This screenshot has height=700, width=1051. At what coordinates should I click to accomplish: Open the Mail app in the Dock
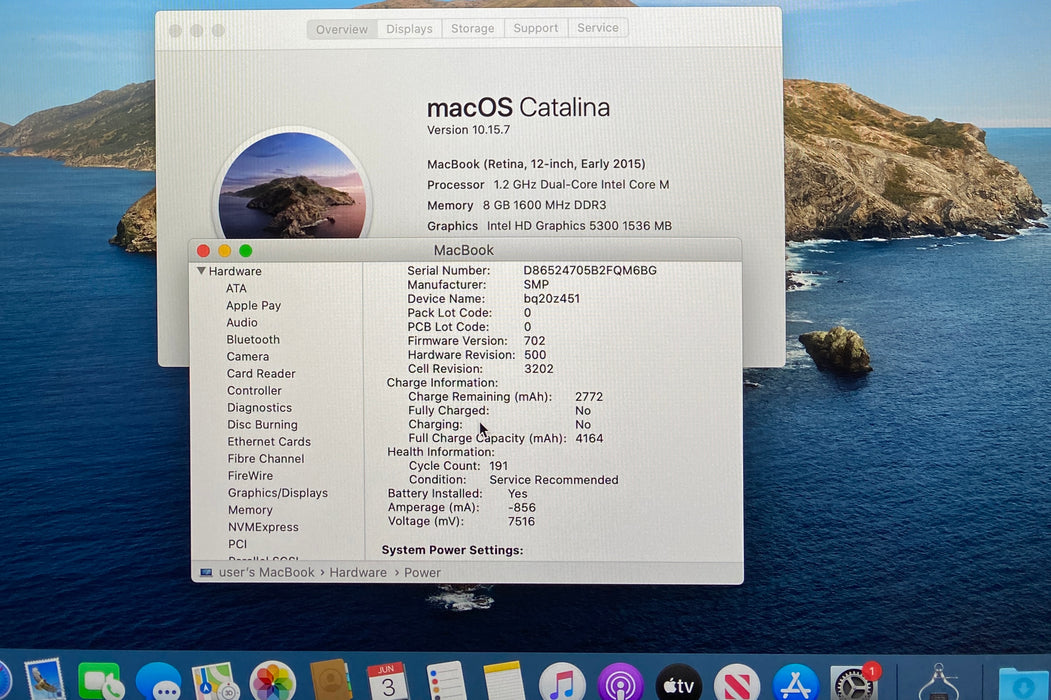[x=45, y=680]
